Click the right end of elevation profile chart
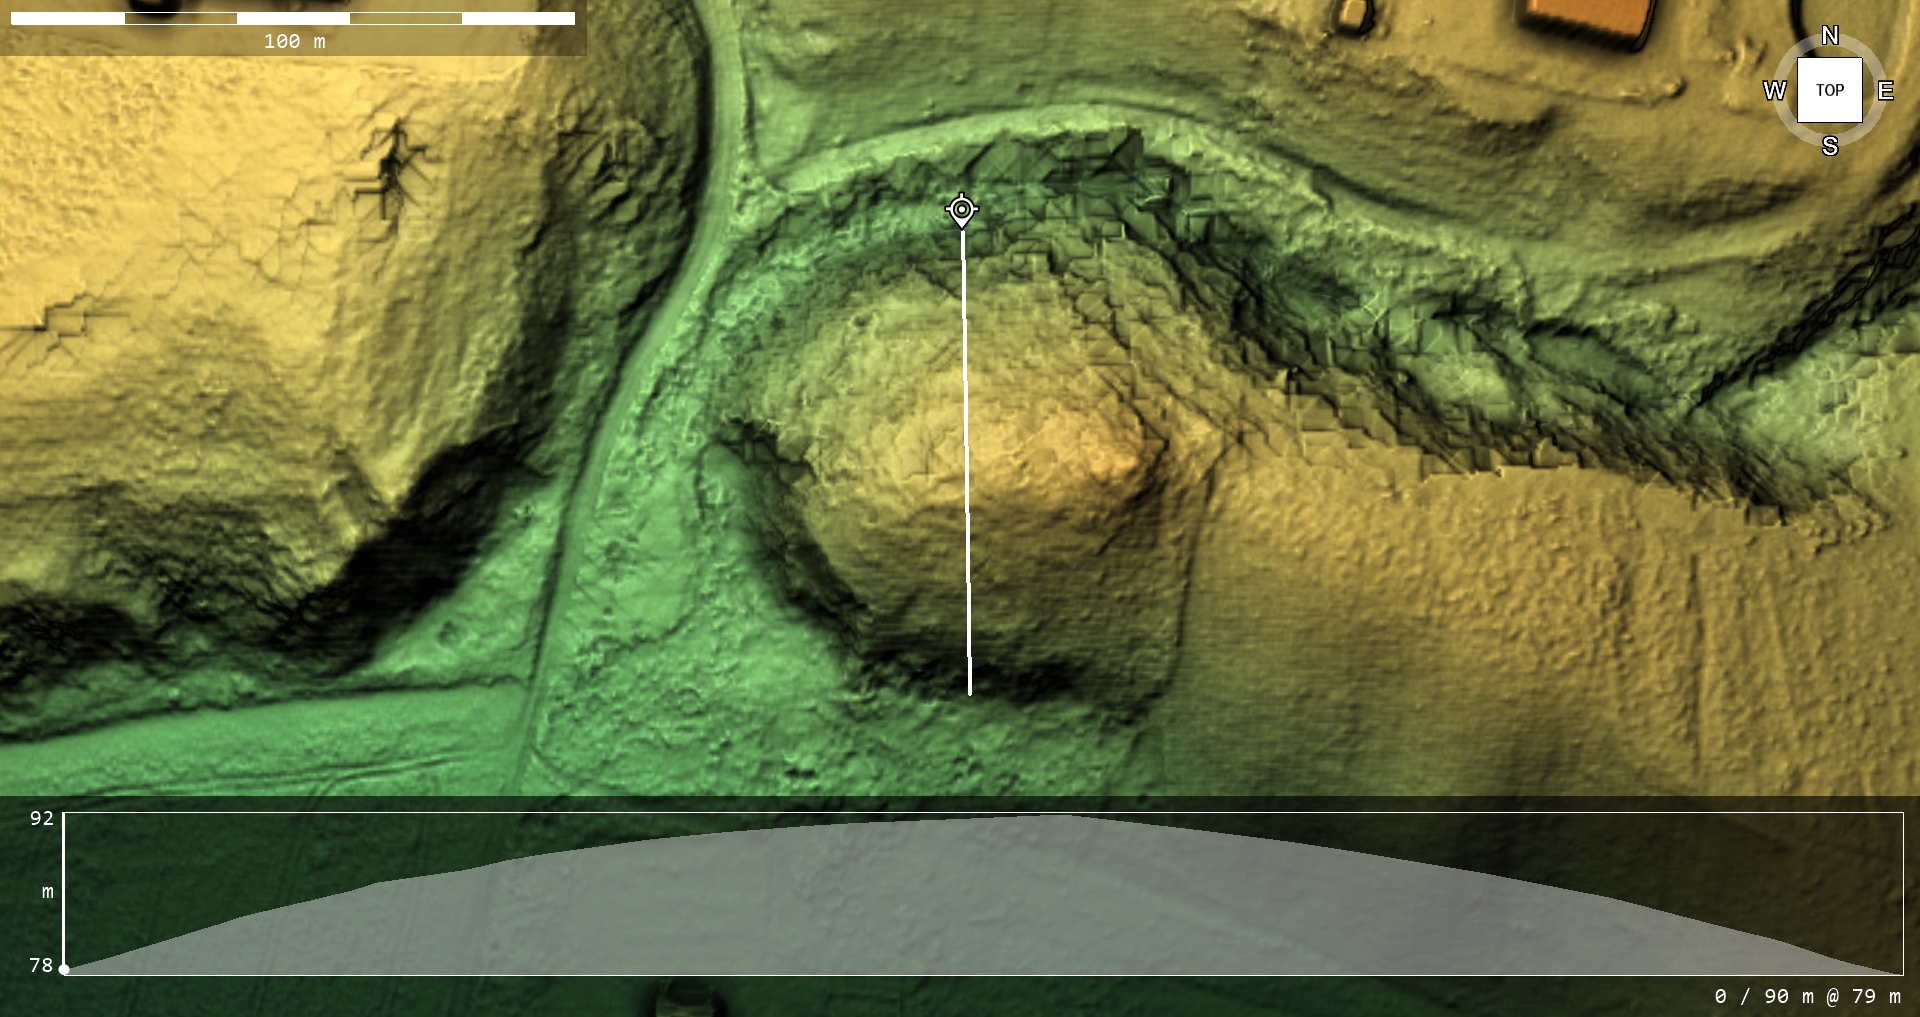The image size is (1920, 1017). [x=1900, y=972]
